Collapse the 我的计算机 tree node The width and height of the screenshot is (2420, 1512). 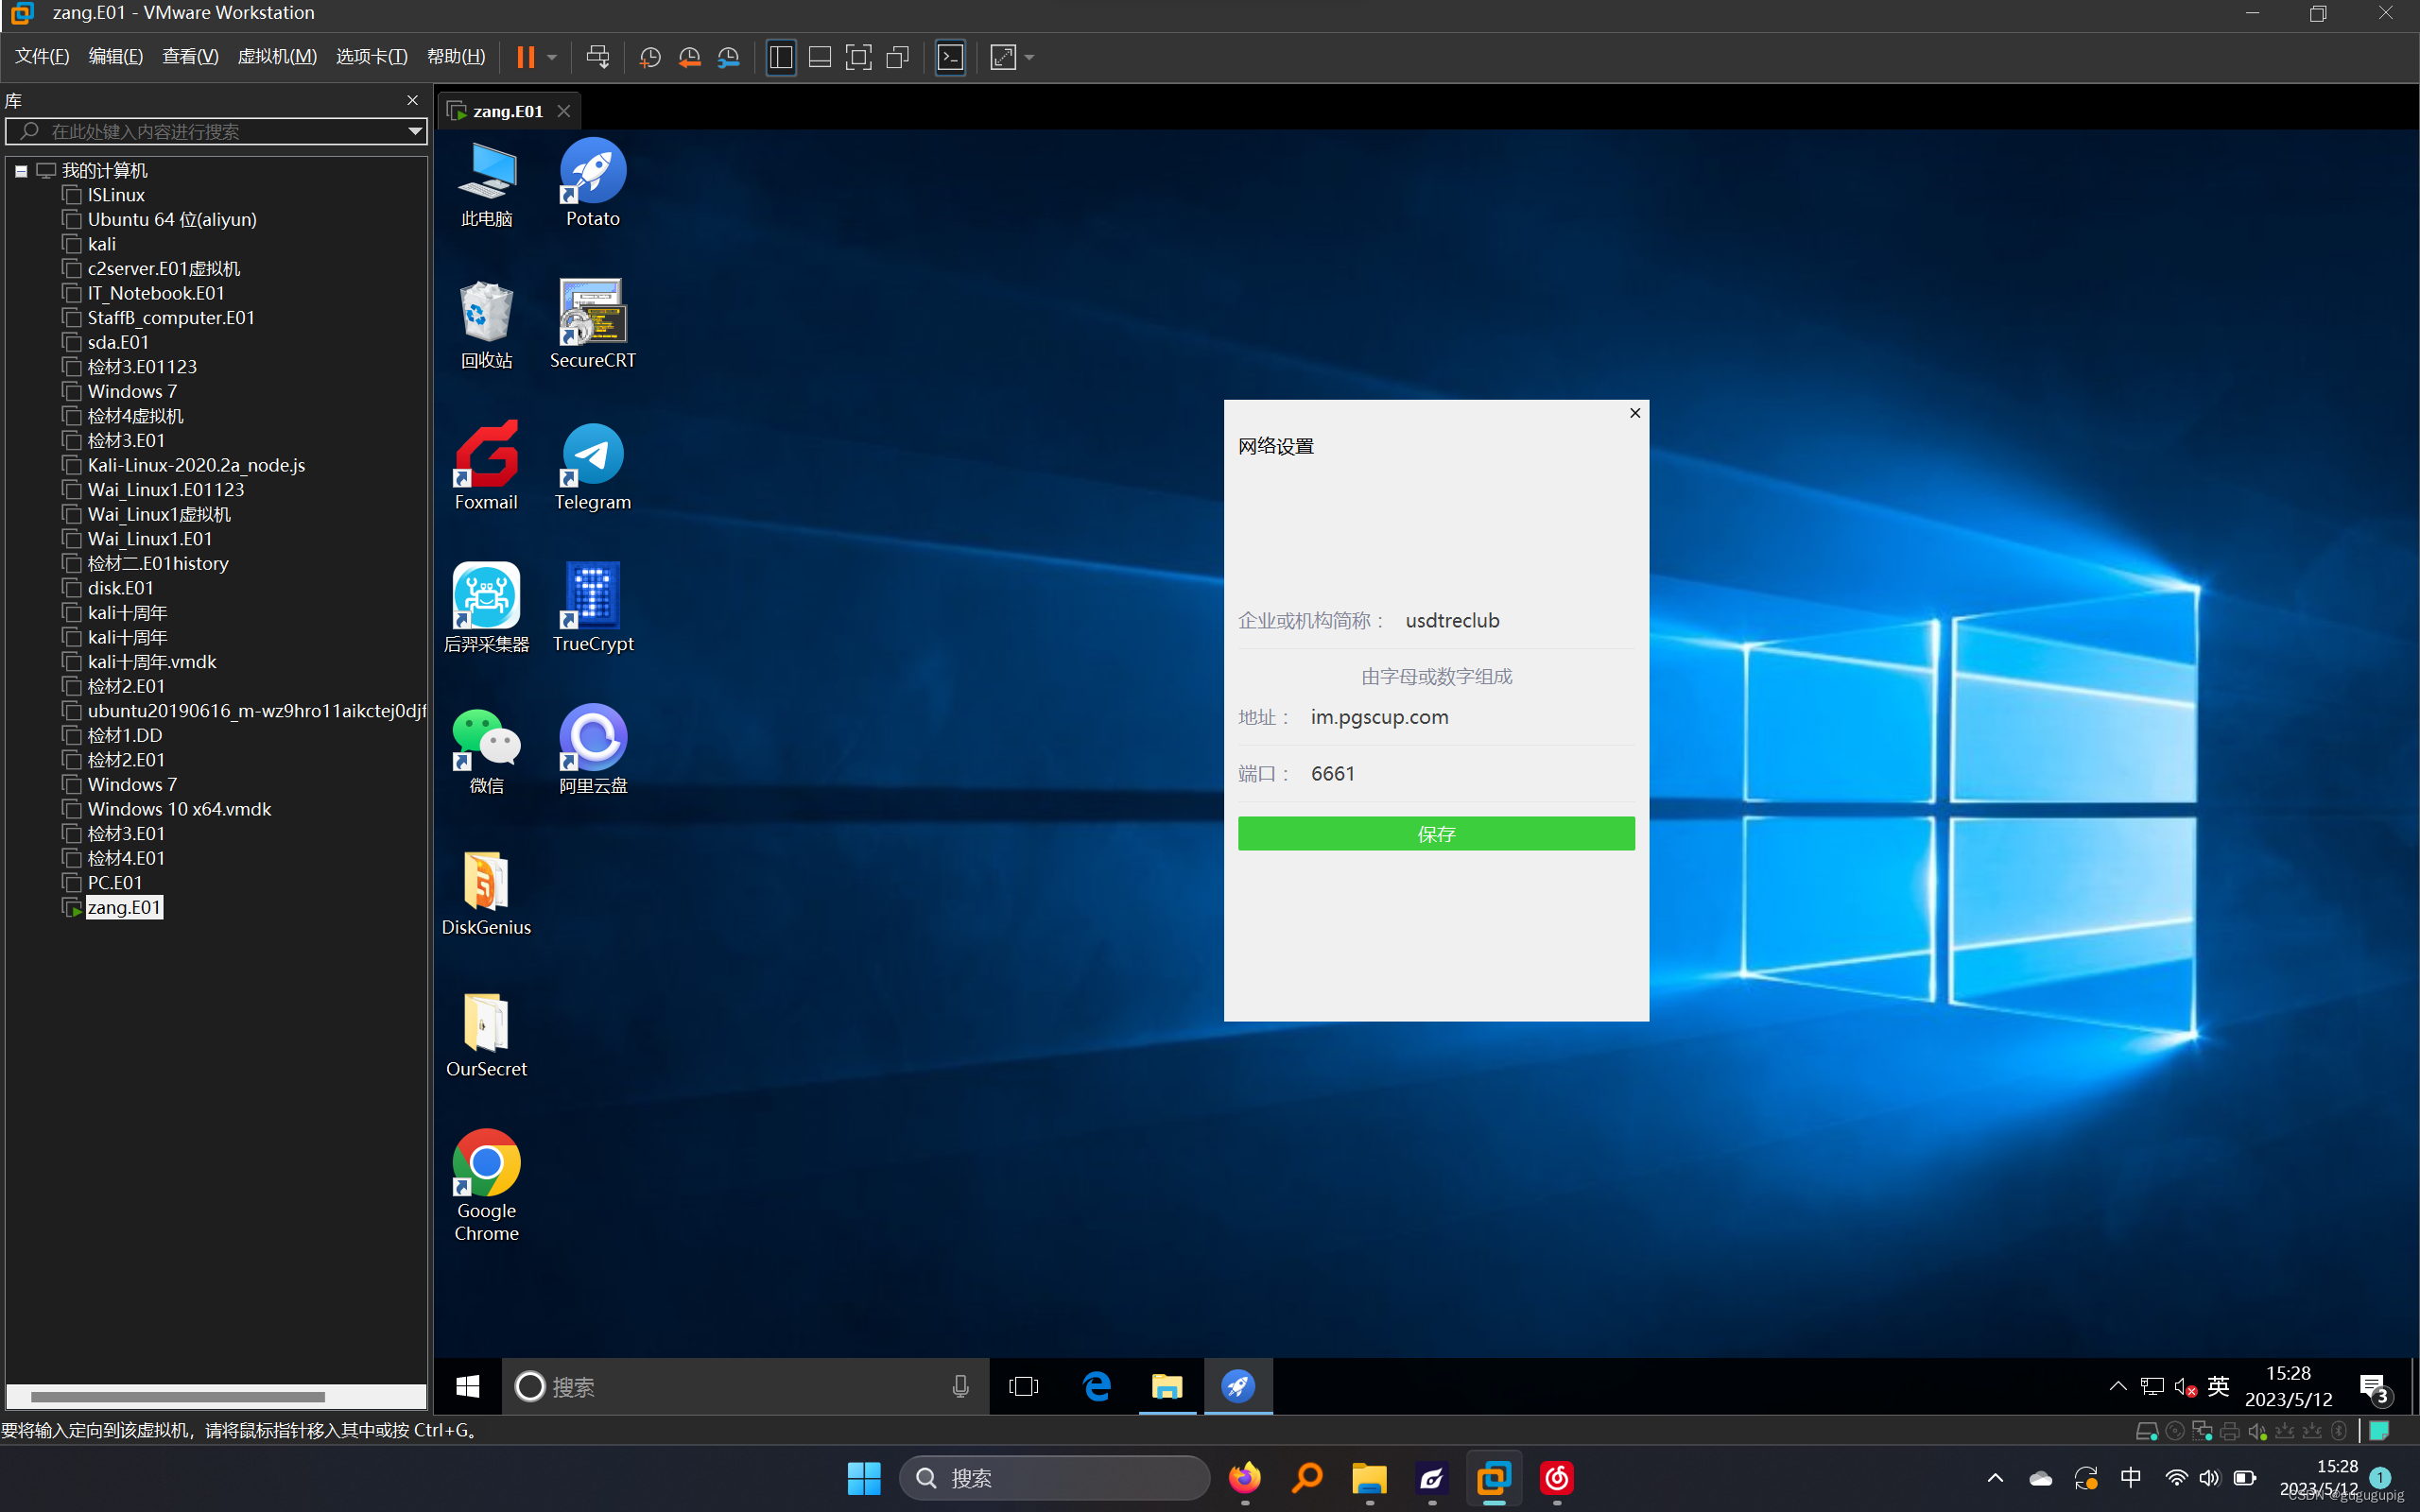[x=21, y=171]
